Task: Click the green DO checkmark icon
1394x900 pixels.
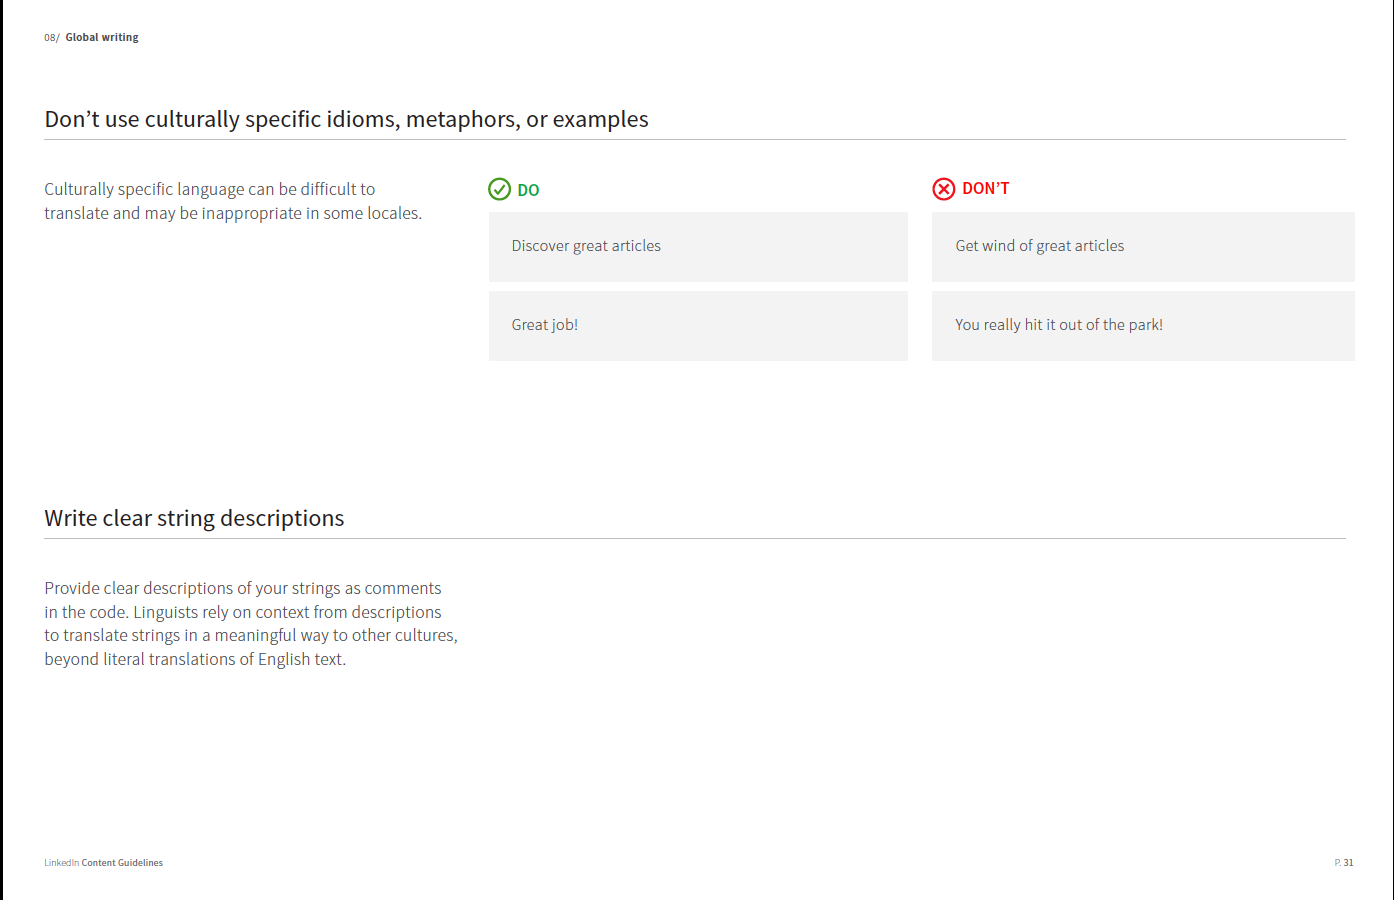Action: pyautogui.click(x=499, y=189)
